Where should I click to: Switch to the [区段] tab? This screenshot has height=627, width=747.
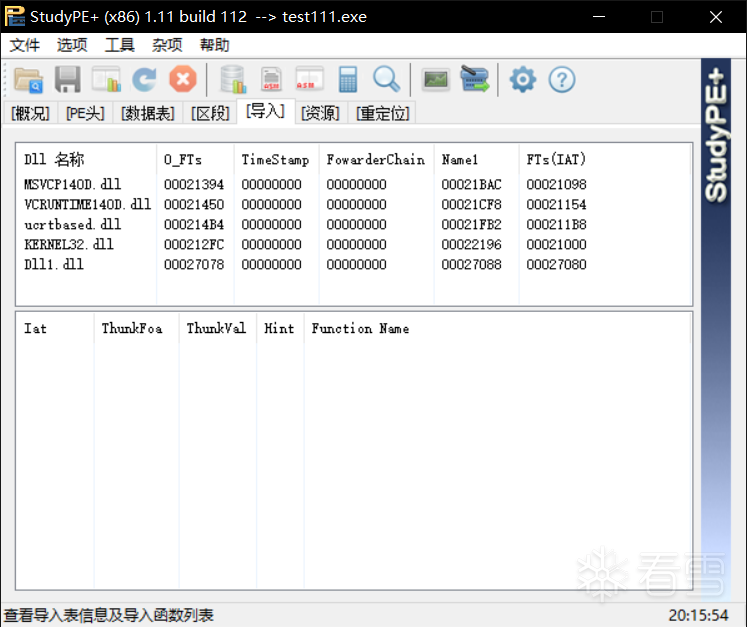tap(210, 113)
